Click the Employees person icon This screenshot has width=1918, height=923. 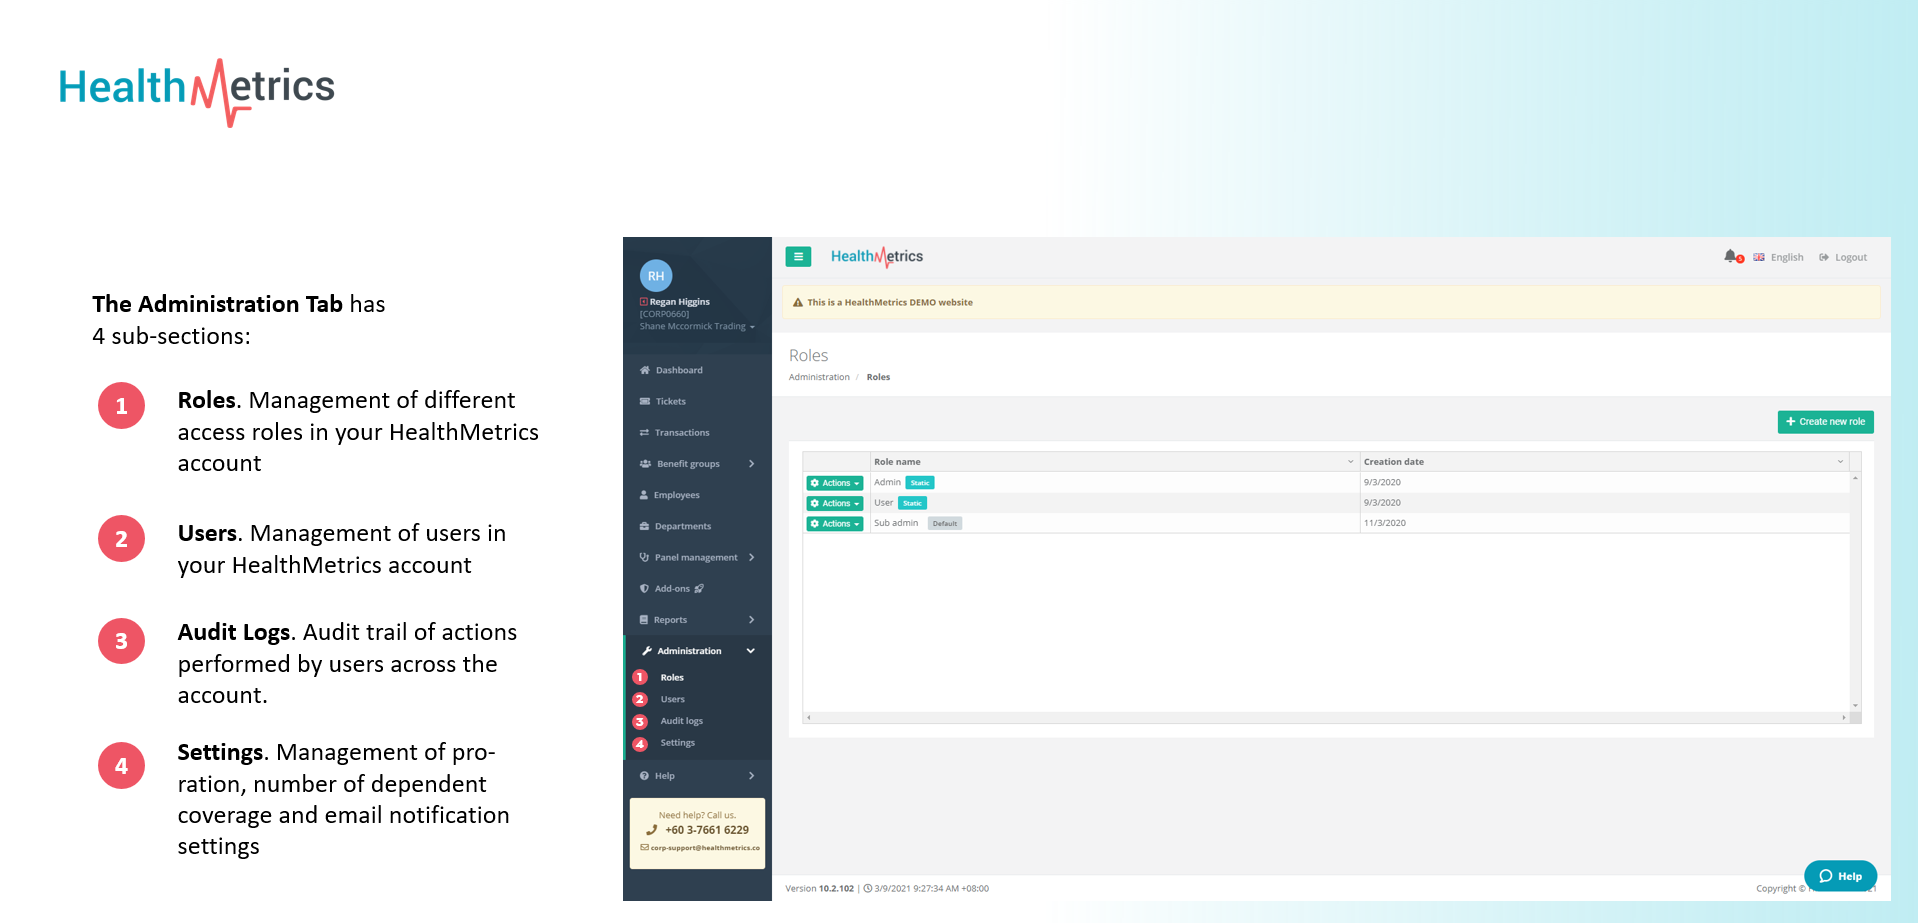point(644,495)
